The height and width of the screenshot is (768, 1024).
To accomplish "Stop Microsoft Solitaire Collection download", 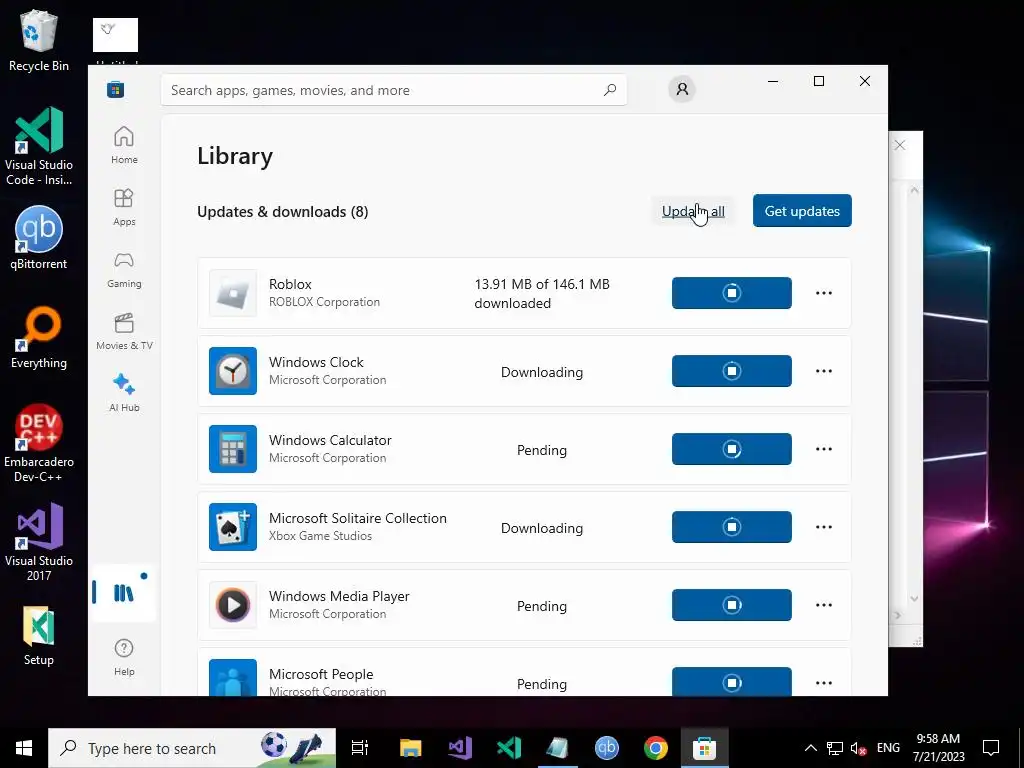I will pos(731,527).
